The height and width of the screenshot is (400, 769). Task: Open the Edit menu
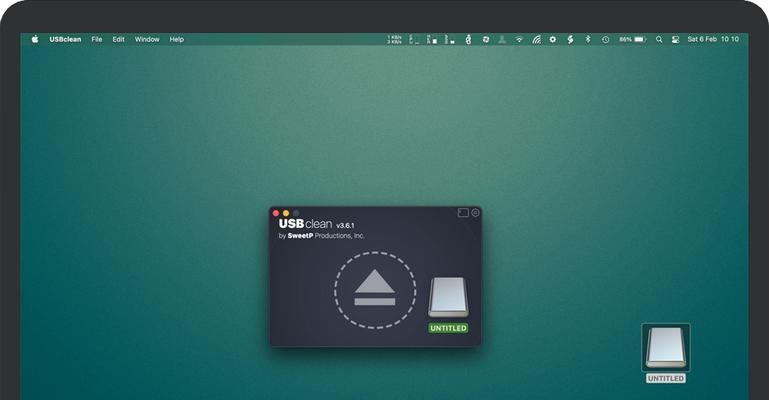tap(118, 39)
